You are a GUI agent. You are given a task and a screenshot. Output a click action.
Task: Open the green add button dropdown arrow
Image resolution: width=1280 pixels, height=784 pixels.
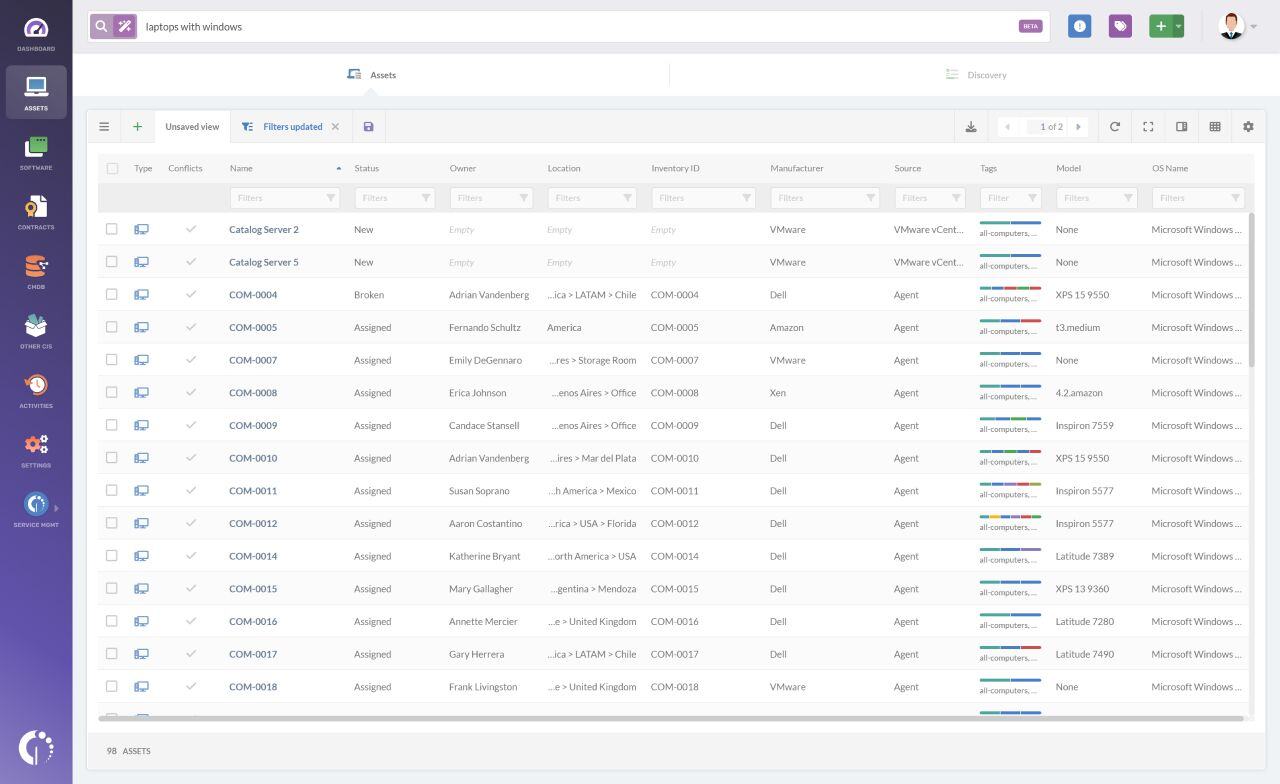tap(1179, 27)
